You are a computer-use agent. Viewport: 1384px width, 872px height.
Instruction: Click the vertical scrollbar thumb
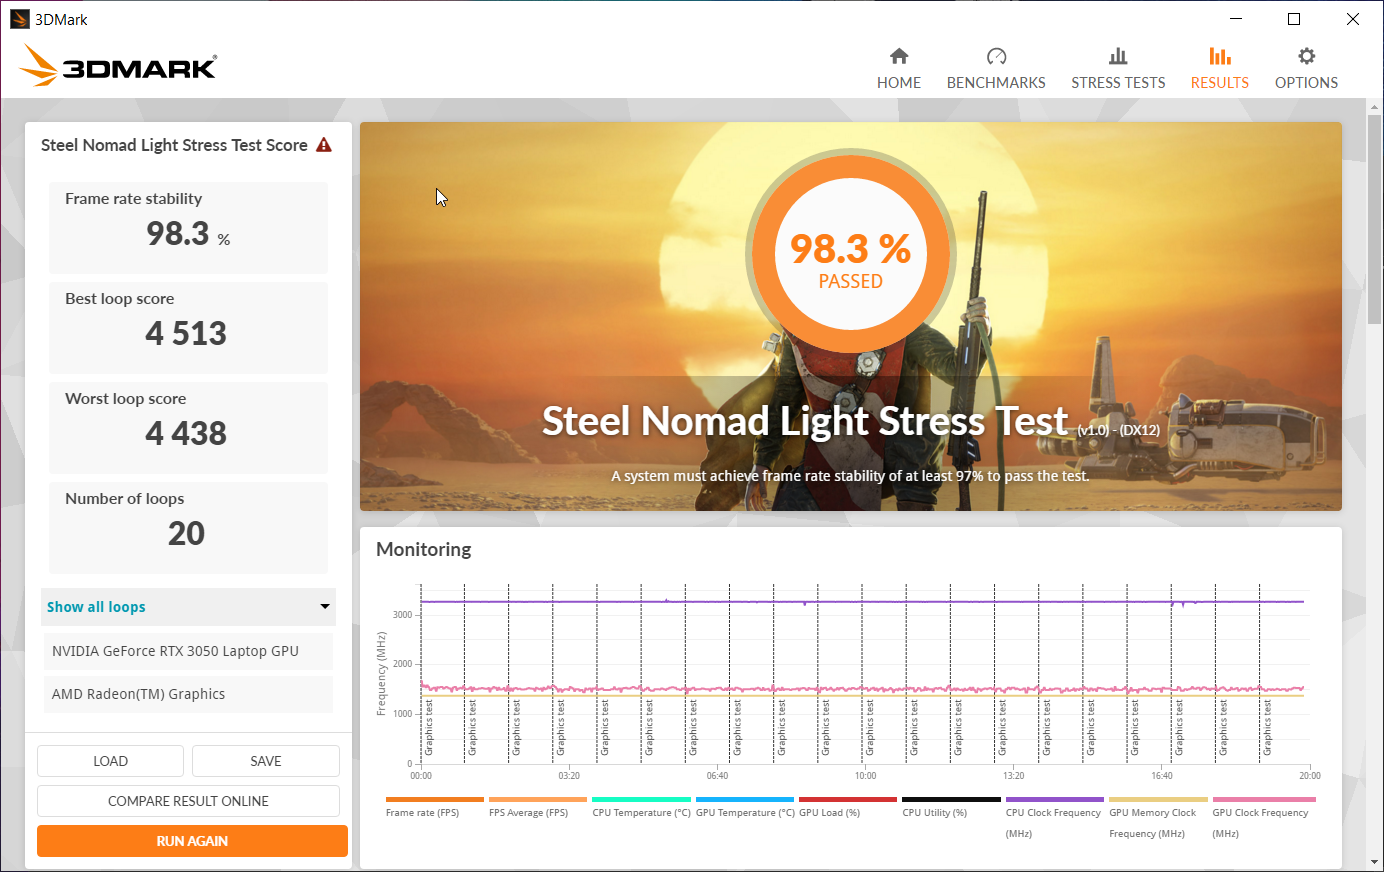pyautogui.click(x=1375, y=220)
